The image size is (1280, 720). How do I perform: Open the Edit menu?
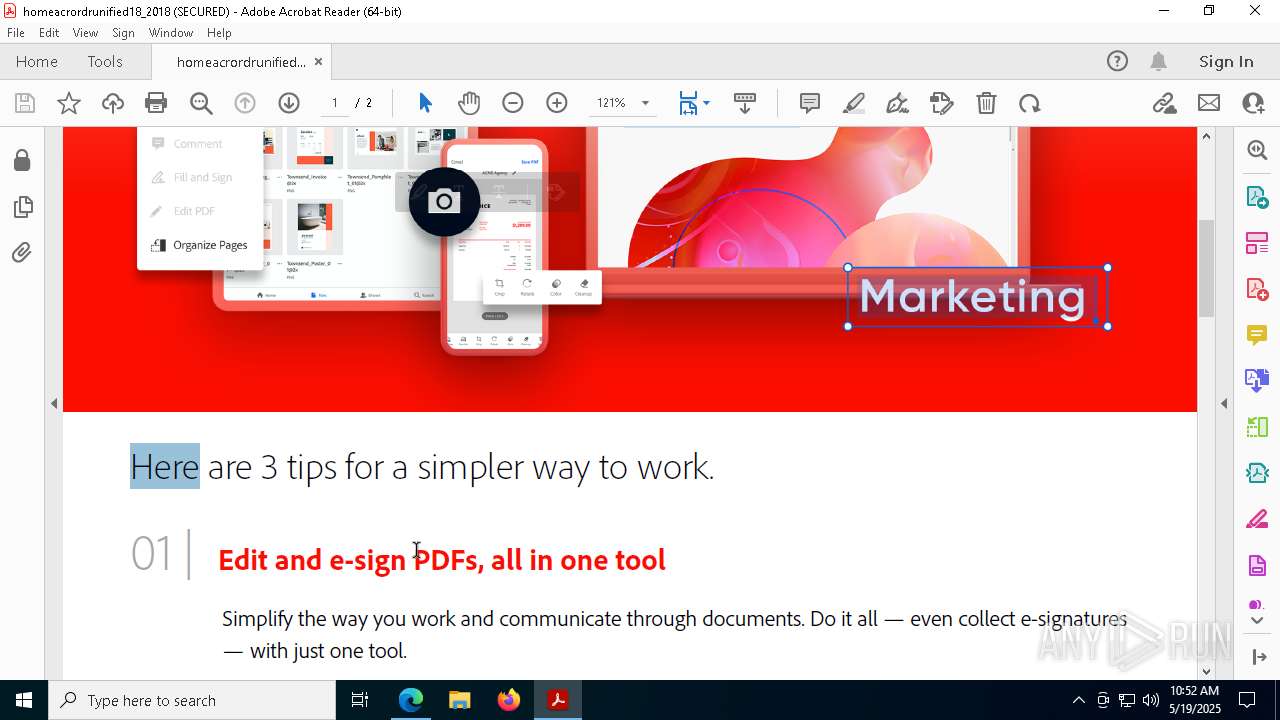point(49,33)
